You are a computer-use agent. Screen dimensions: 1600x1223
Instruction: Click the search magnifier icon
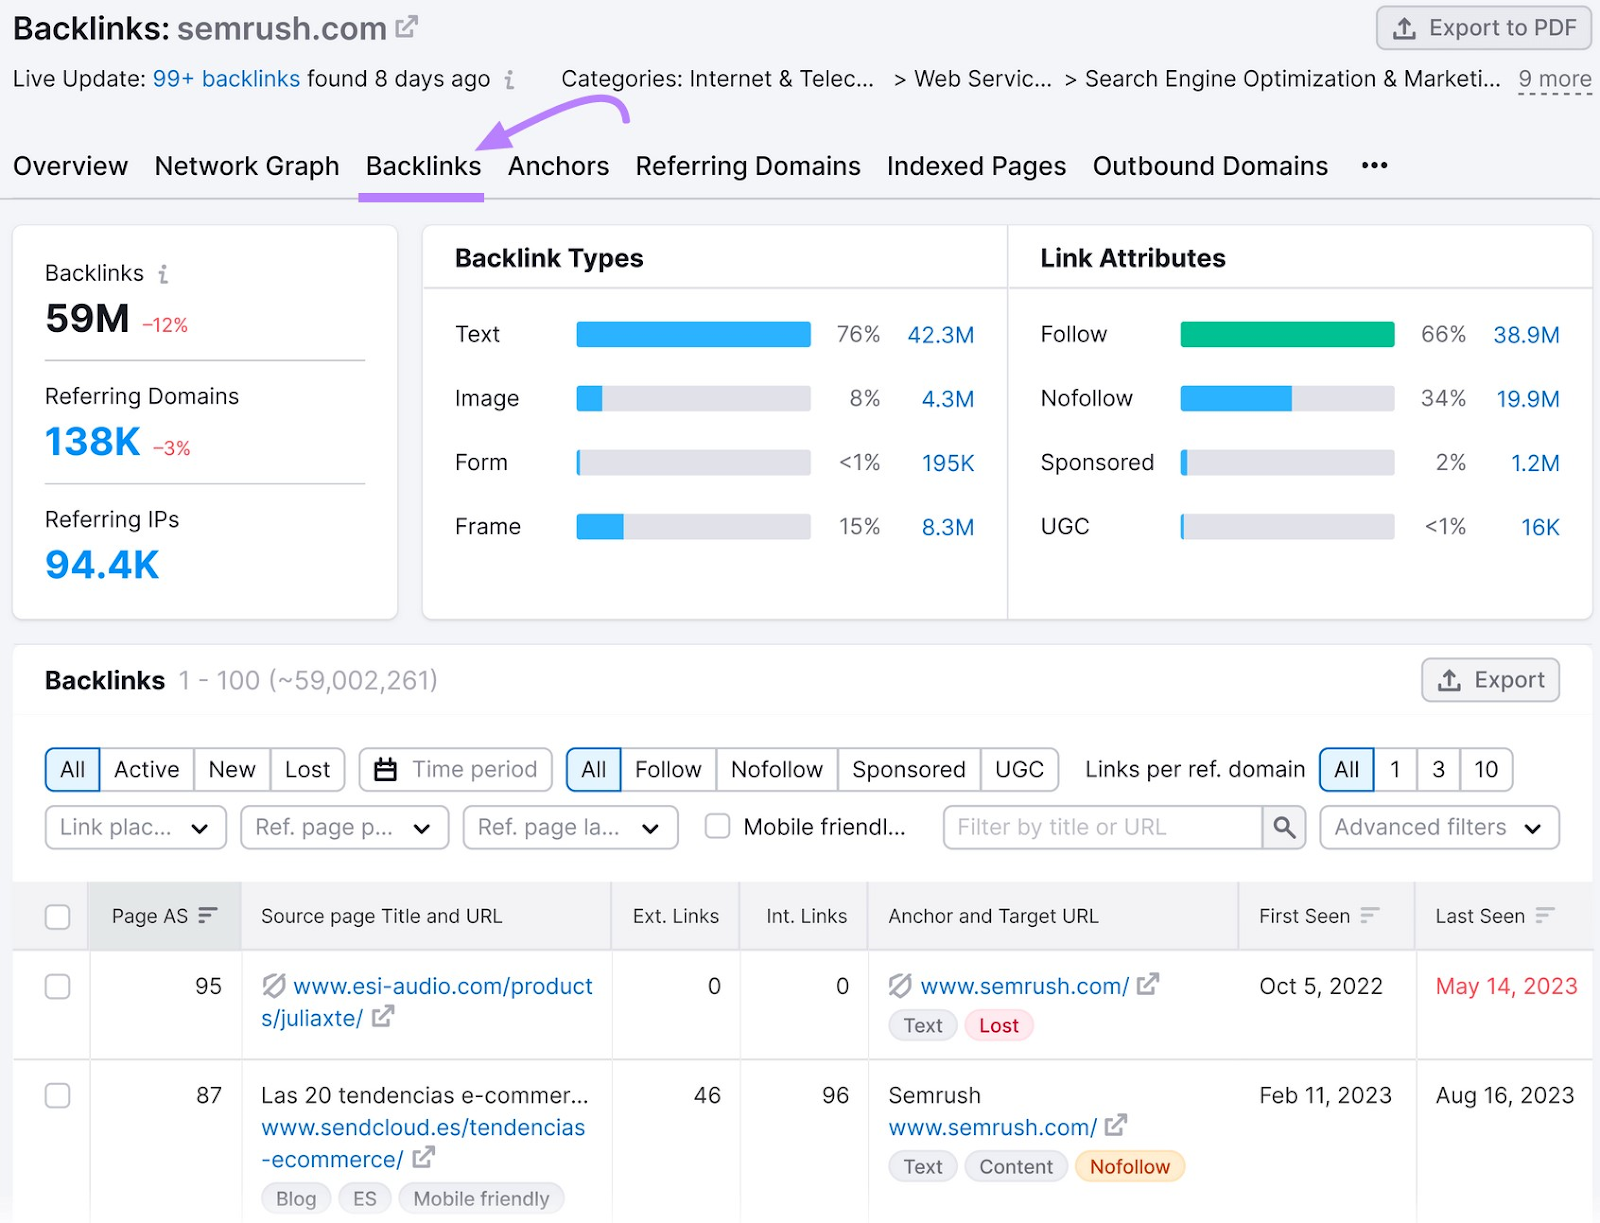pyautogui.click(x=1284, y=827)
